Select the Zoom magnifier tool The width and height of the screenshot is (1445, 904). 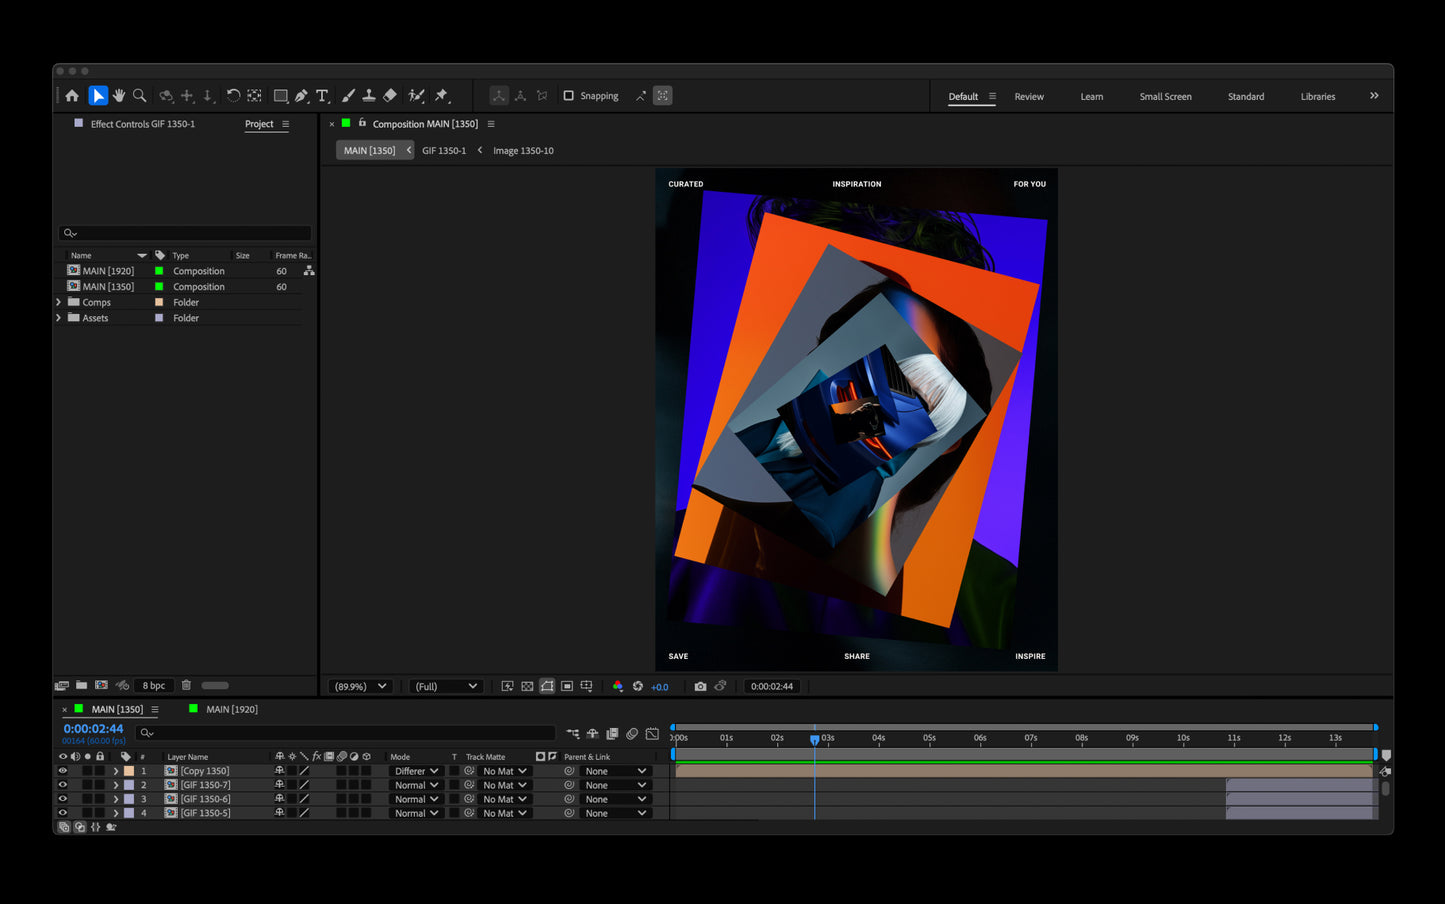pos(140,96)
